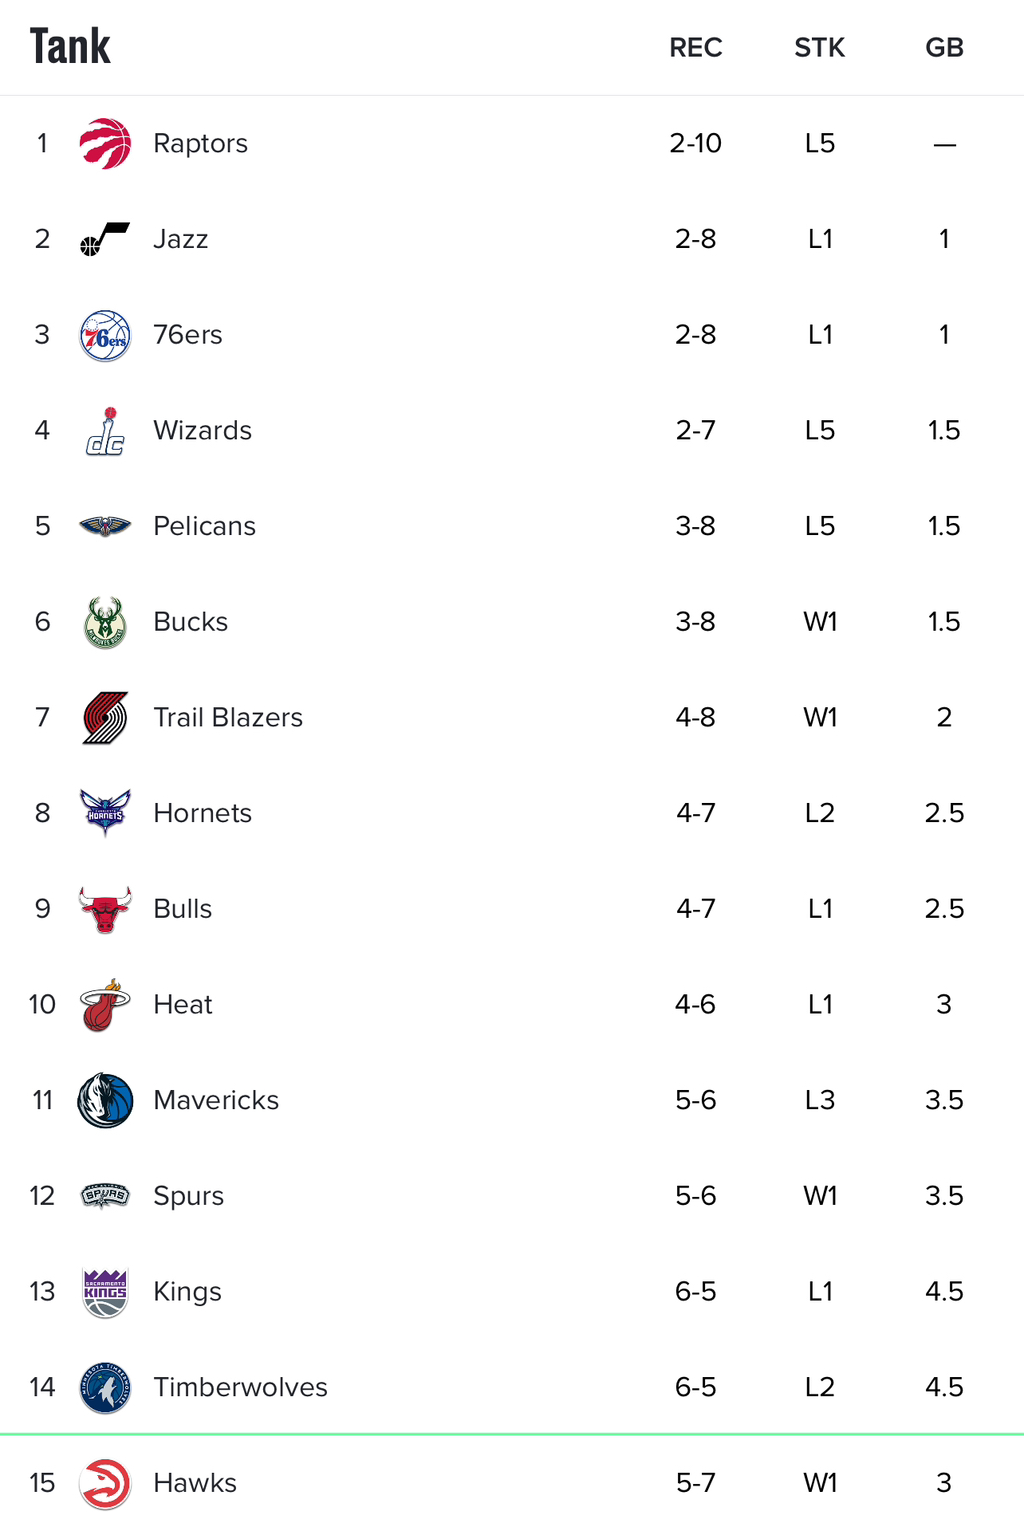Click the Mavericks logo icon
This screenshot has height=1523, width=1024.
point(105,1100)
